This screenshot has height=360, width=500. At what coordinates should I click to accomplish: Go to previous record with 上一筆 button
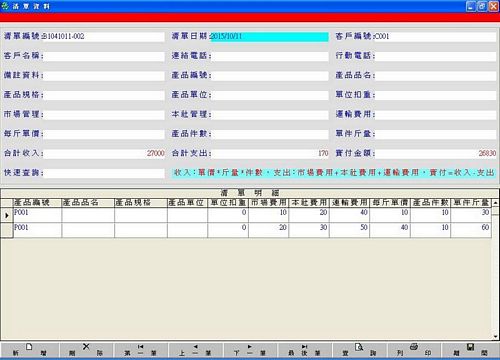[195, 350]
